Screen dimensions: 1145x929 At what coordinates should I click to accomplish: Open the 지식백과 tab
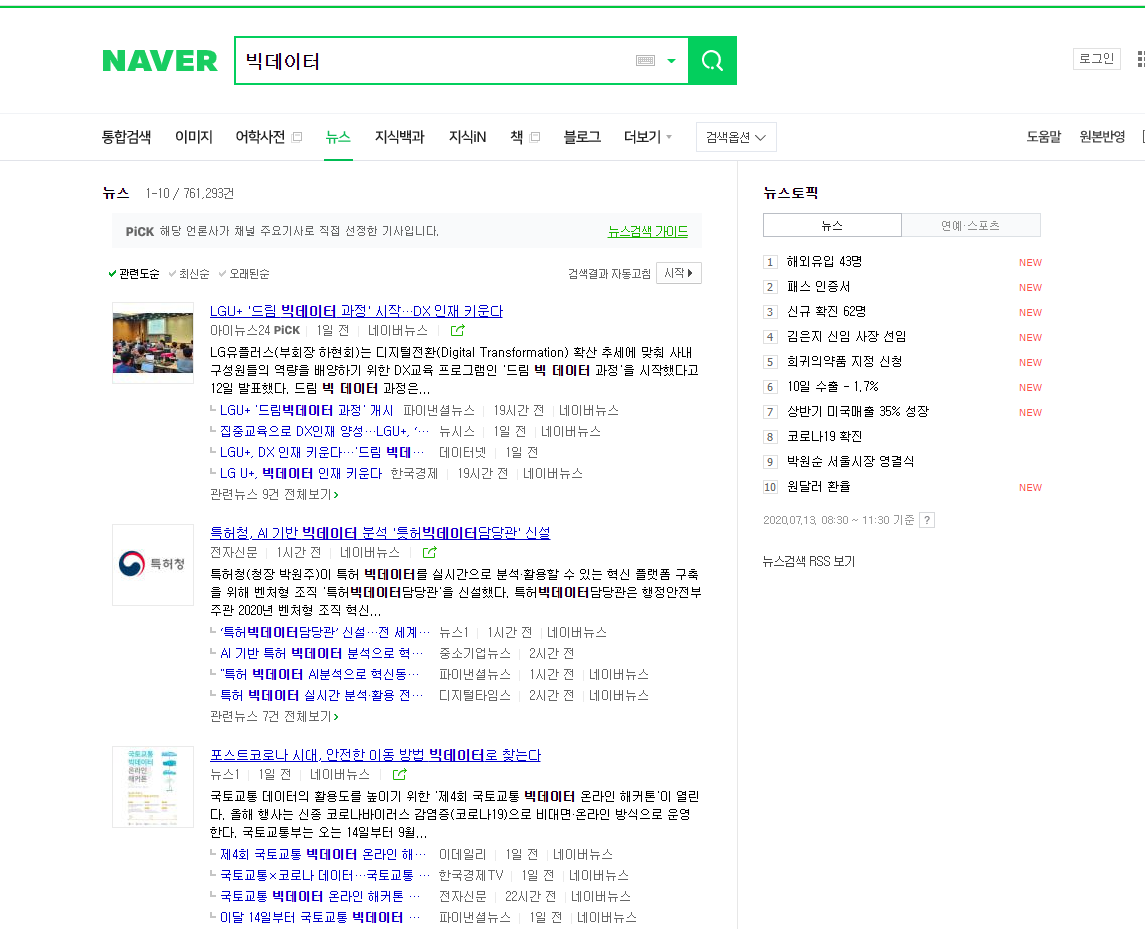pos(399,137)
